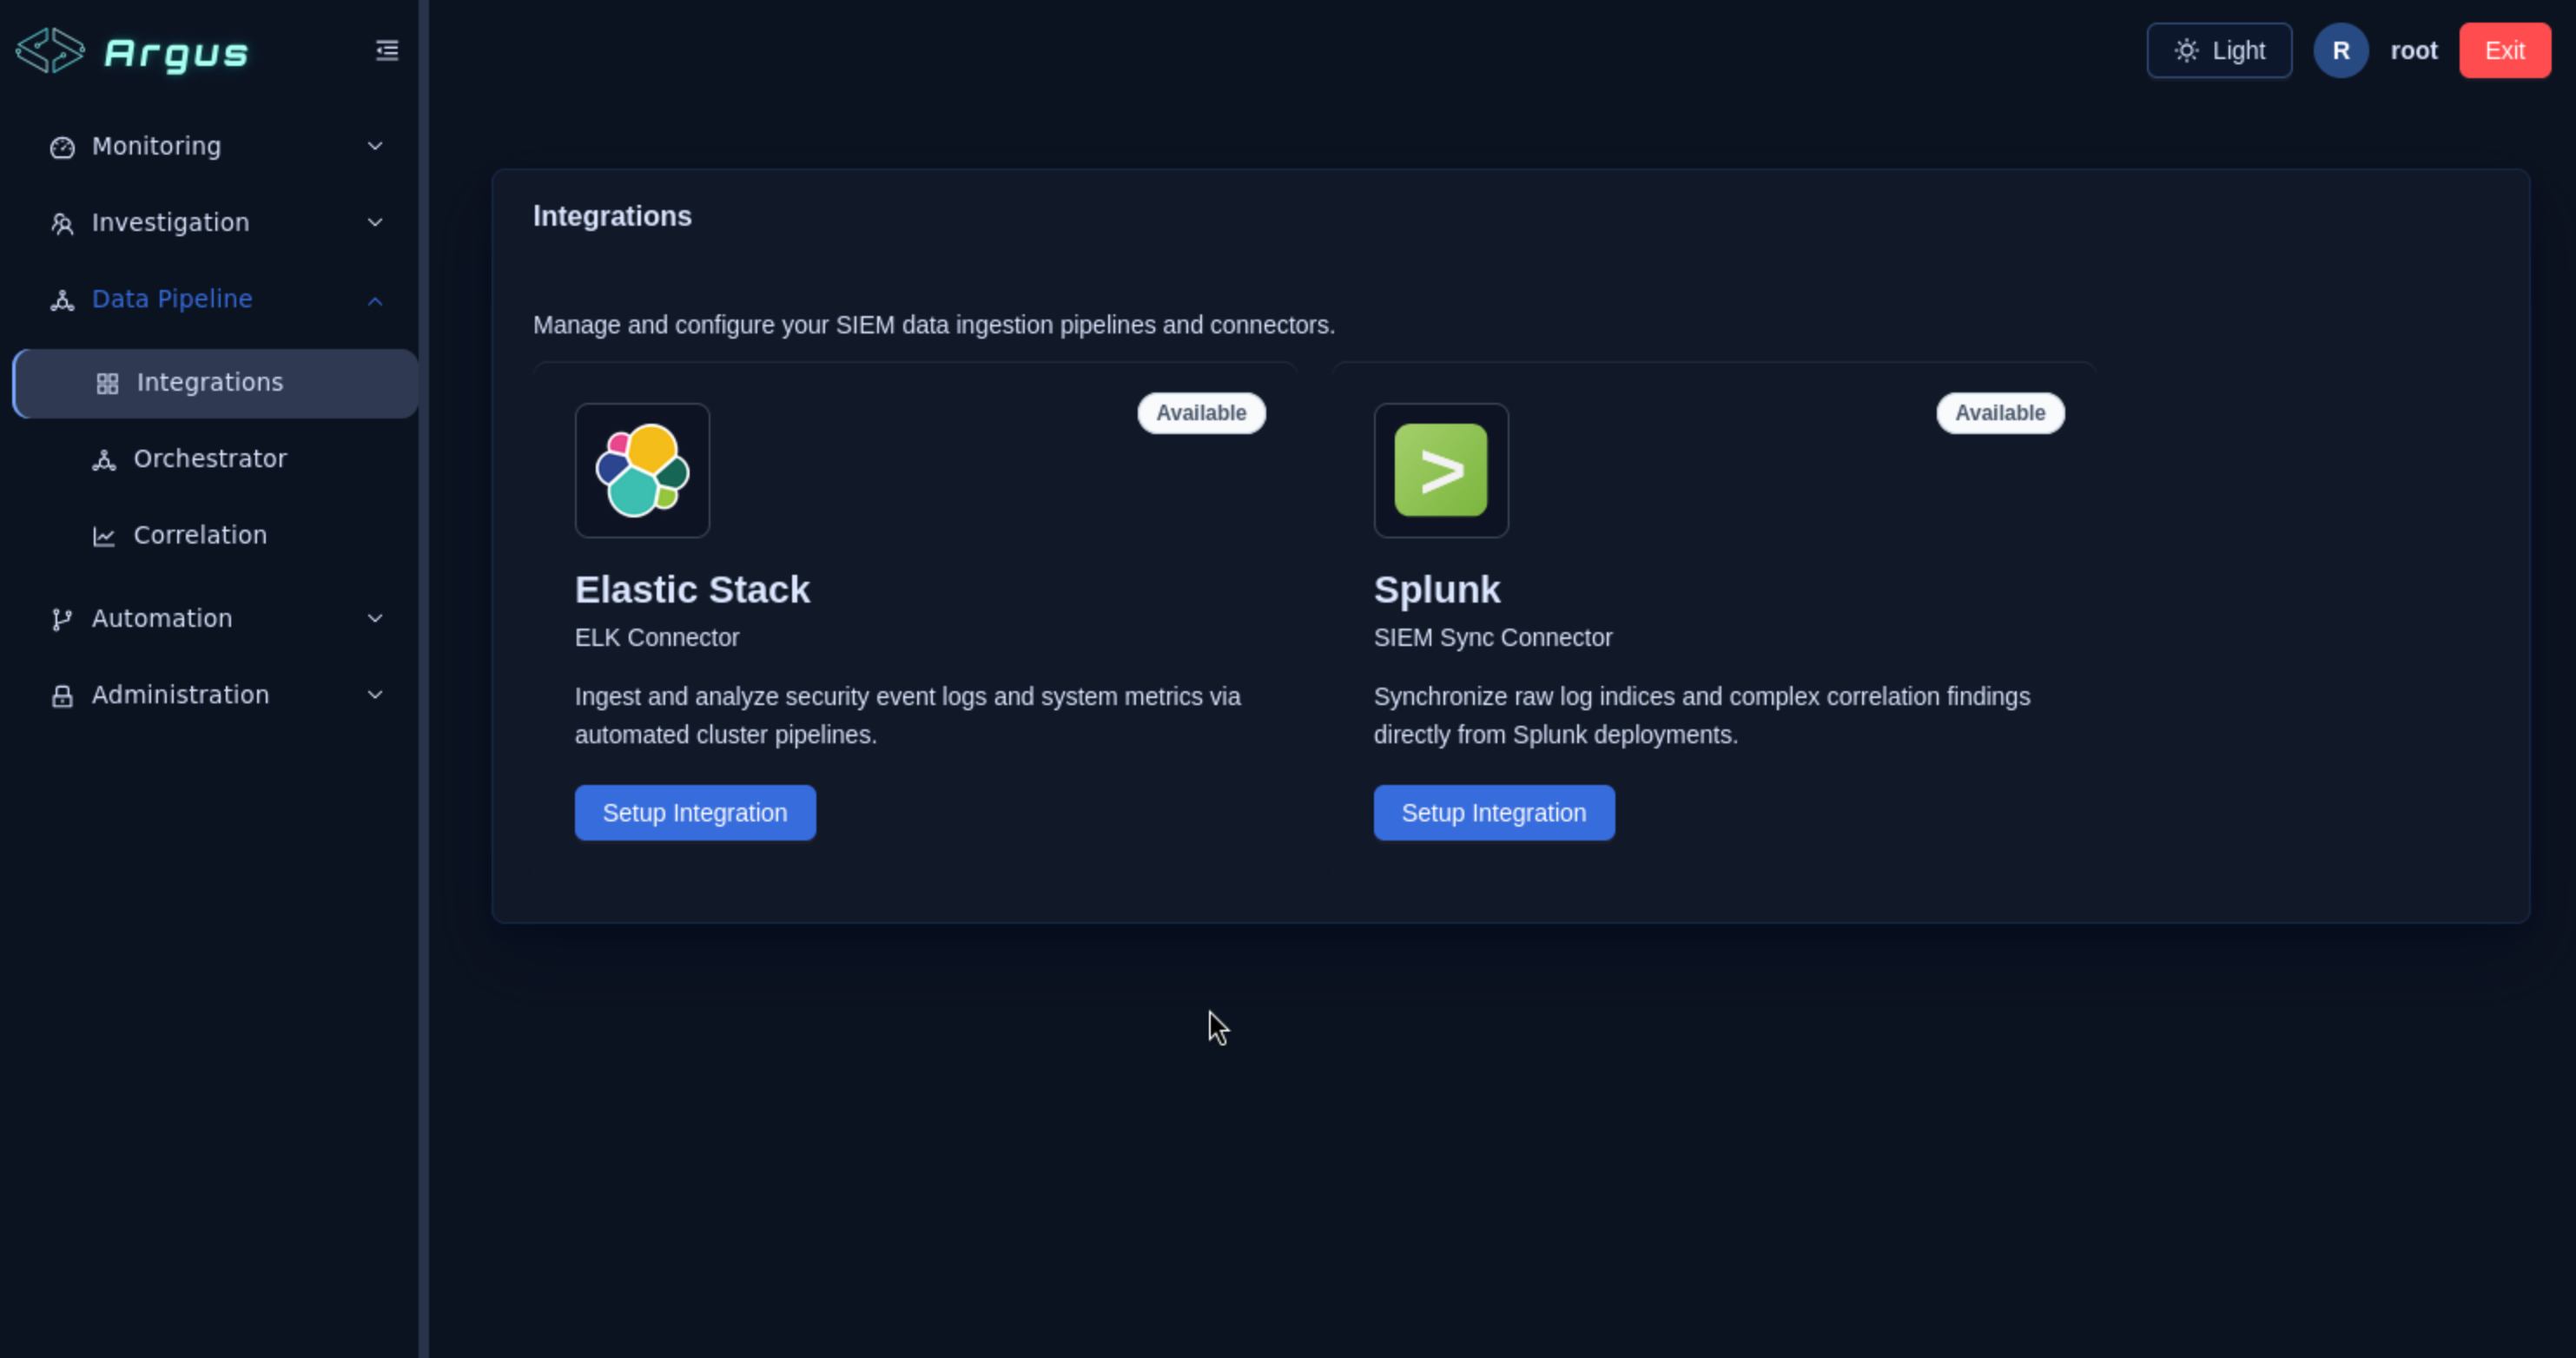Click the Elastic Stack logo
The image size is (2576, 1358).
(x=642, y=470)
